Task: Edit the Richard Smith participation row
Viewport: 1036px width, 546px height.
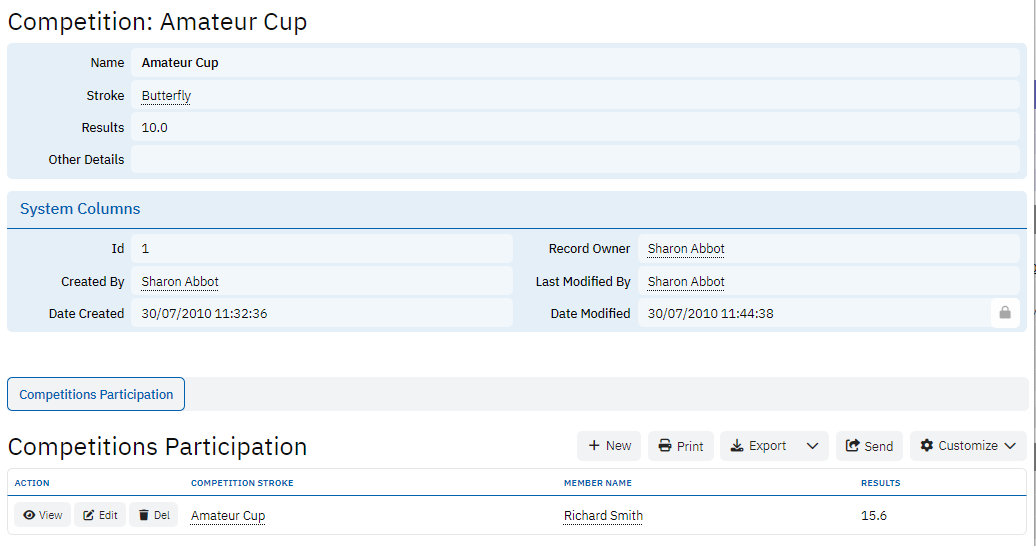Action: [x=100, y=515]
